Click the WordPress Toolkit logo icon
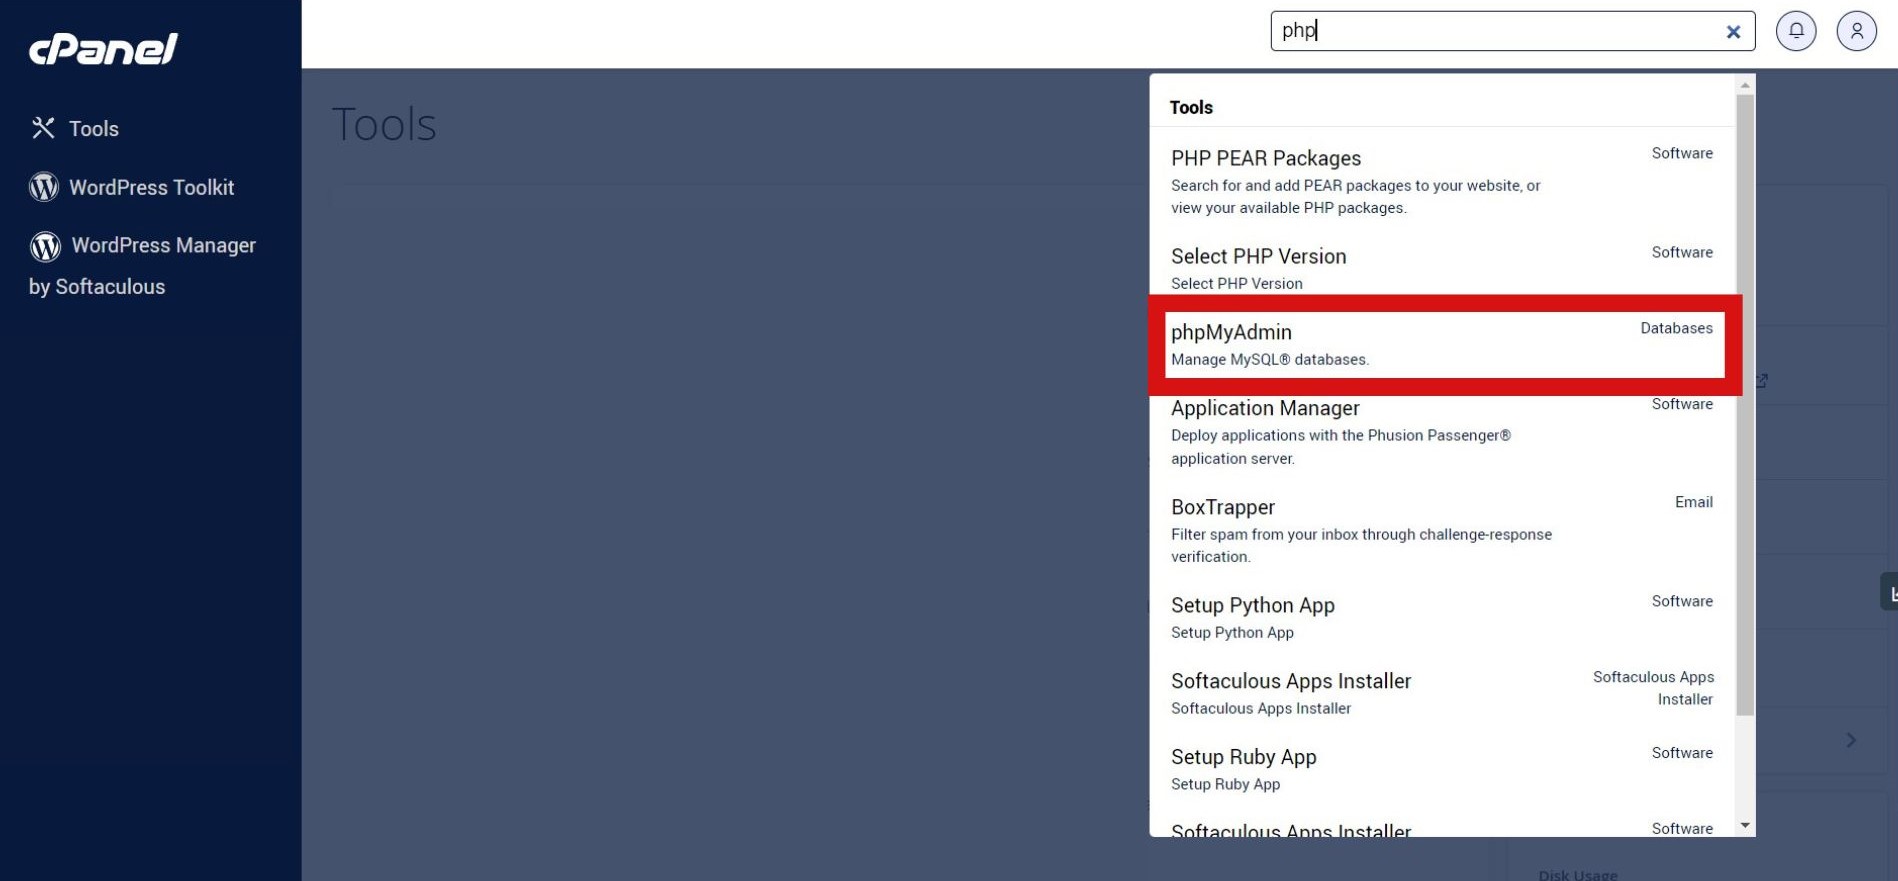The height and width of the screenshot is (881, 1898). coord(44,187)
